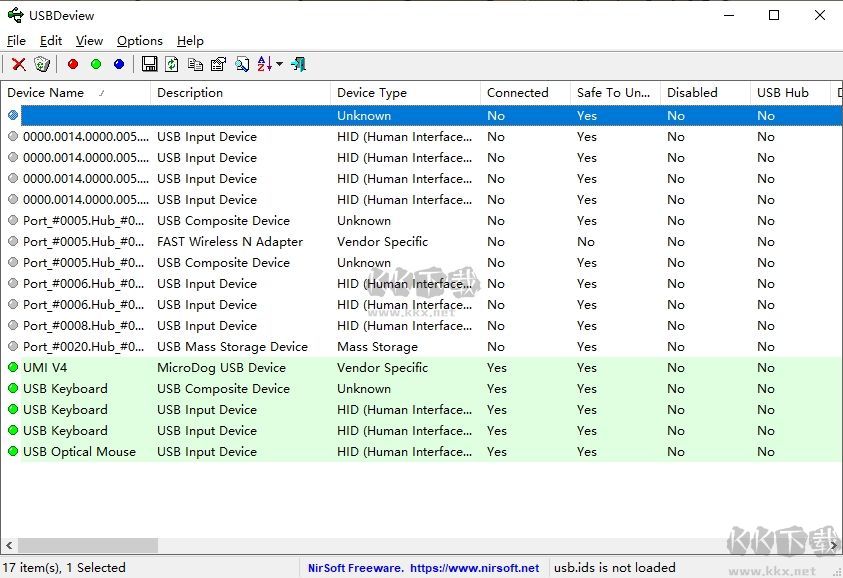Viewport: 843px width, 578px height.
Task: Click the green dot enable devices icon
Action: [x=96, y=65]
